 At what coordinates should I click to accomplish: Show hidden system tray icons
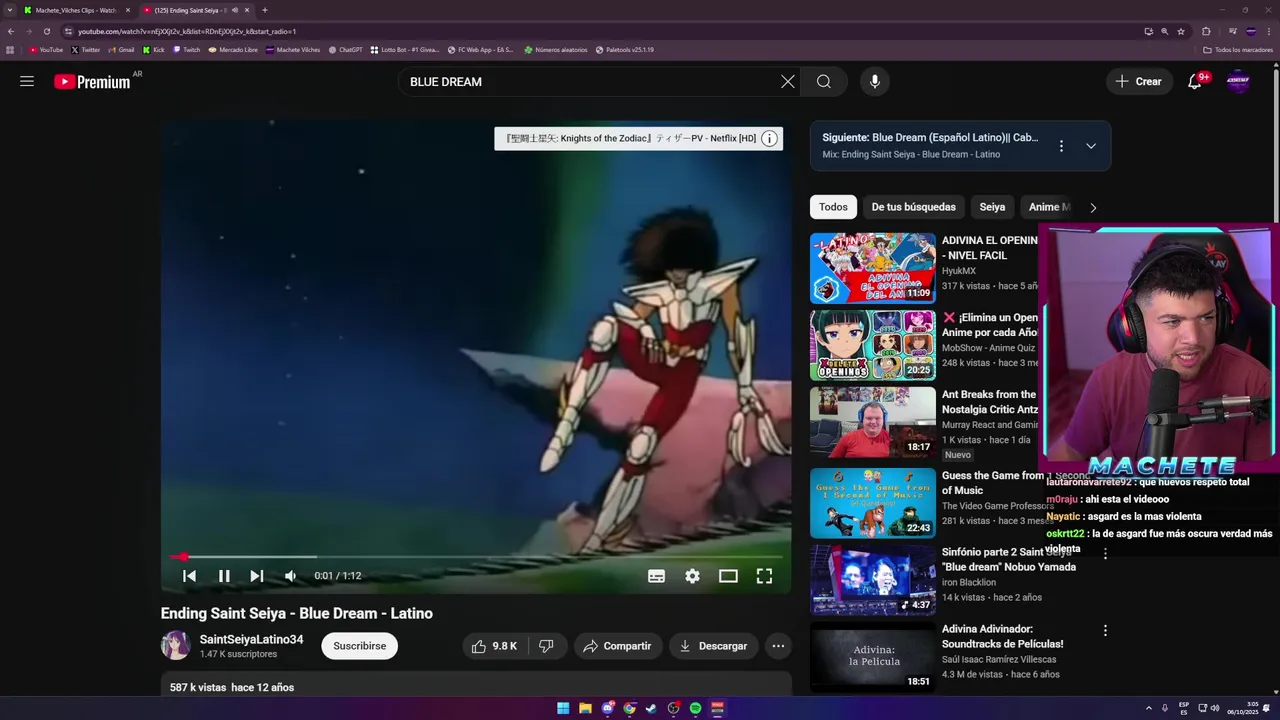pos(1148,708)
